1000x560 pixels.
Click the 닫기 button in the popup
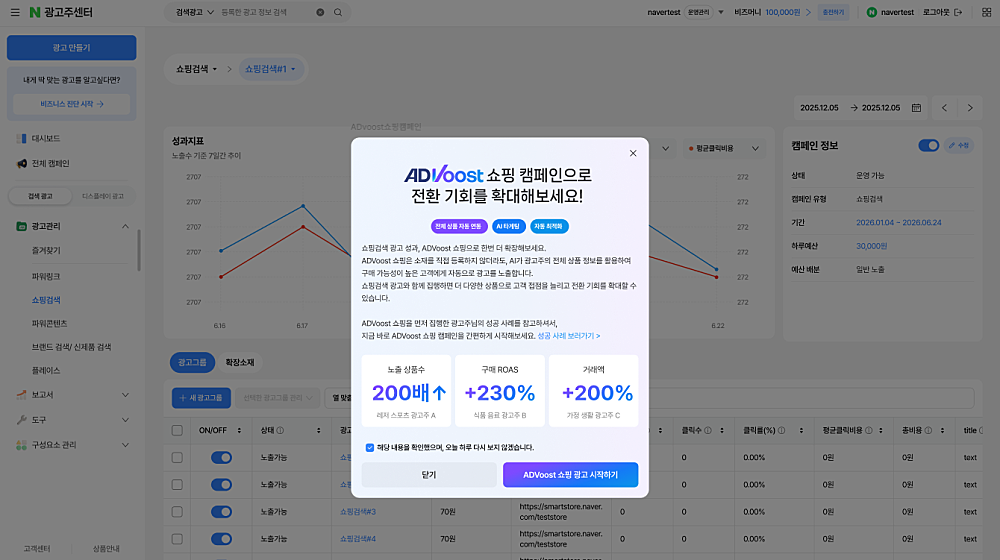(x=429, y=475)
